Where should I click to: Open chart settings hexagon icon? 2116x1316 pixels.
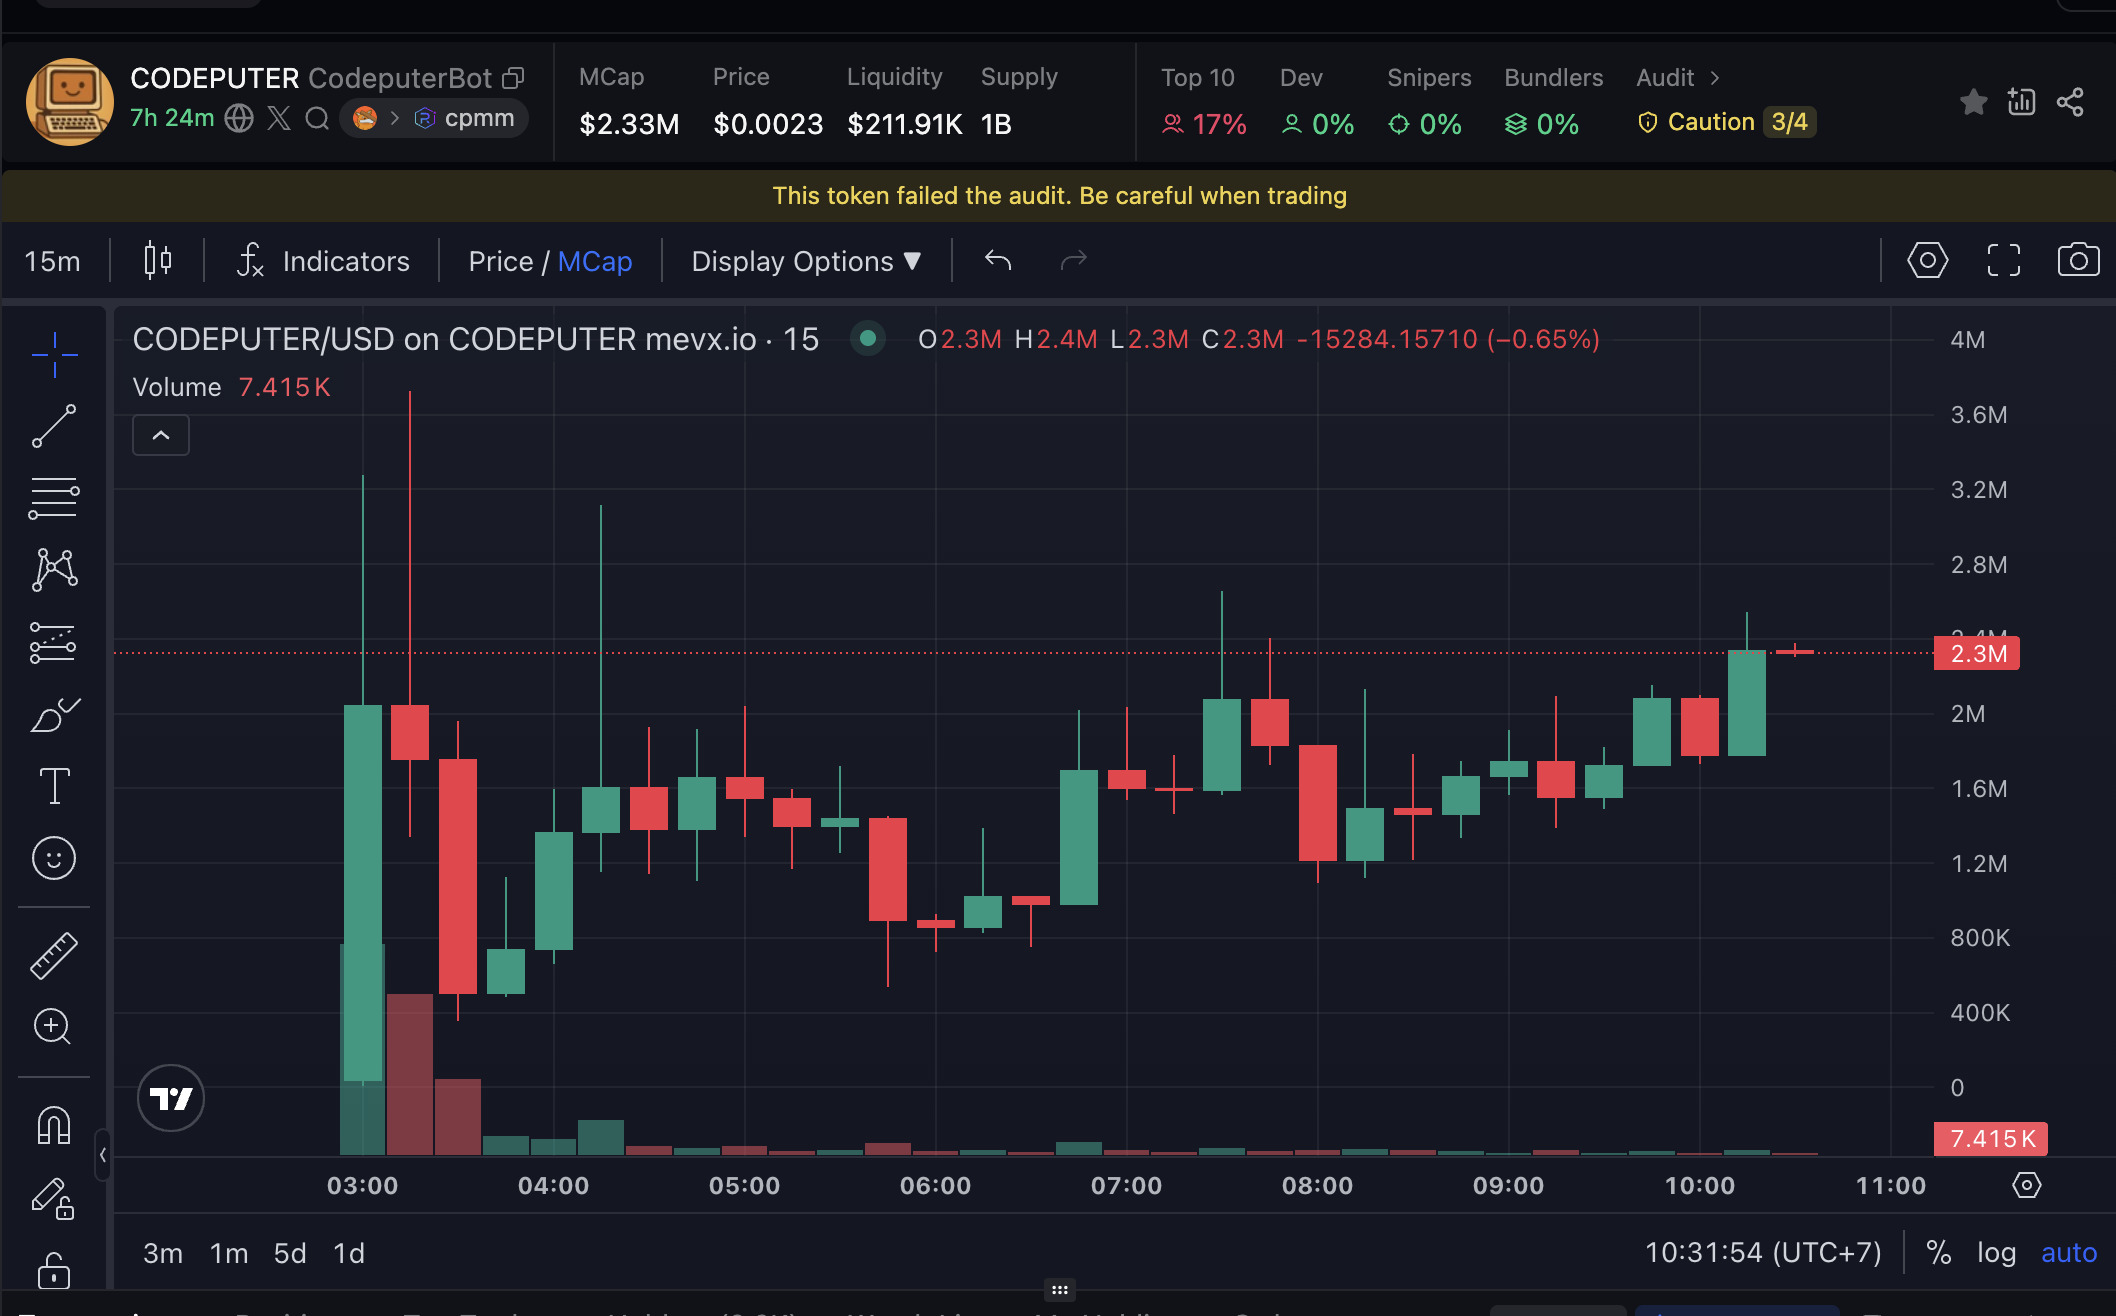point(1927,260)
